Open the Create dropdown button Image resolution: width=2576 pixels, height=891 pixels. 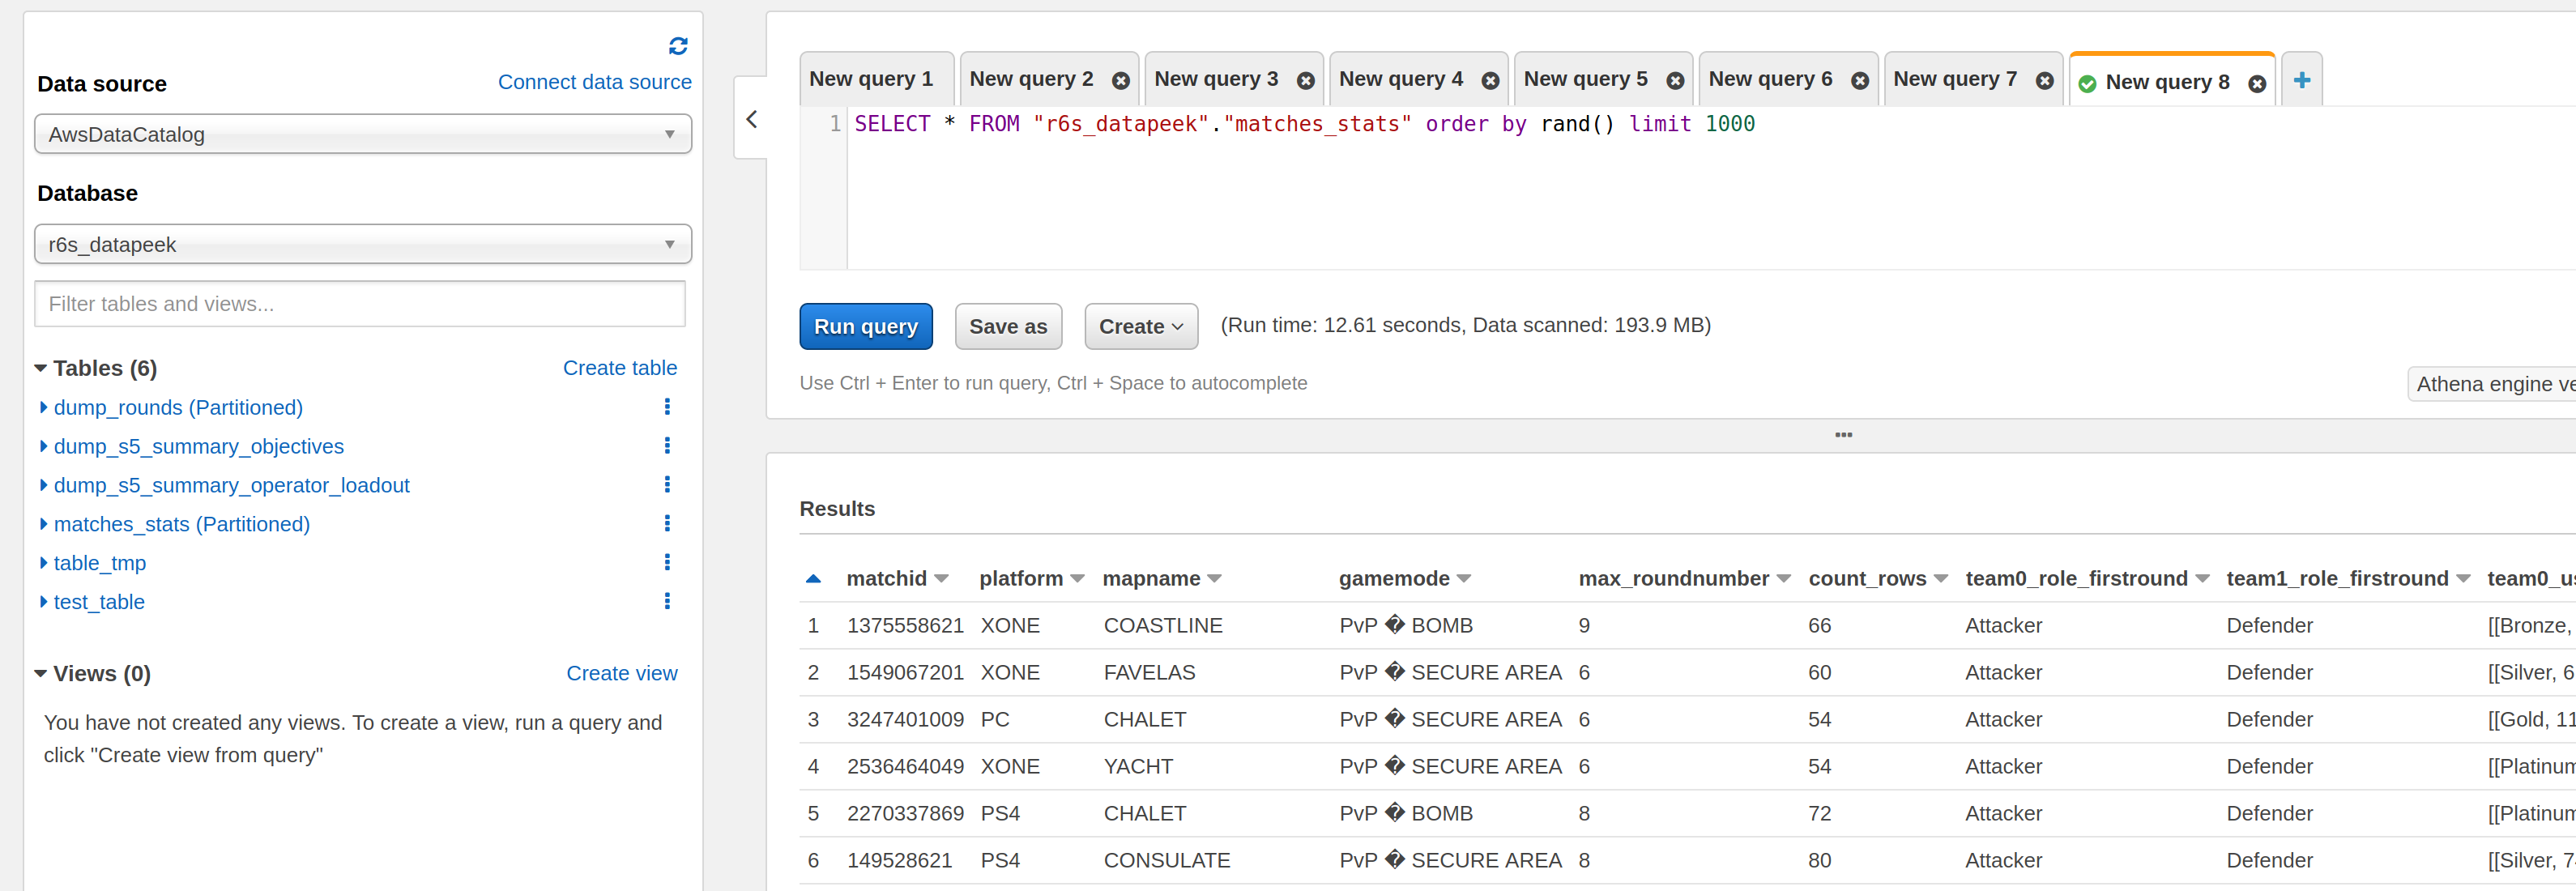point(1140,327)
